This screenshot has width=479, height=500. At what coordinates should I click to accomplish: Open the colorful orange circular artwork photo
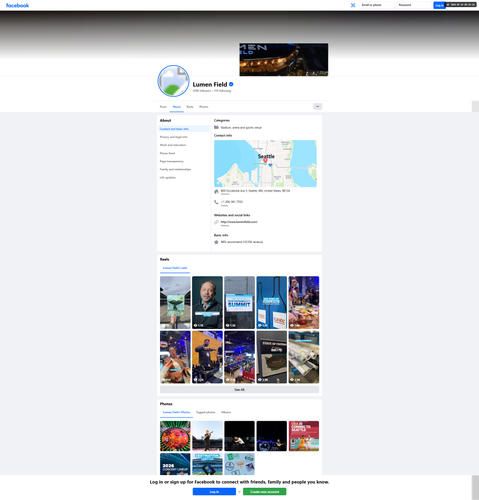click(175, 436)
